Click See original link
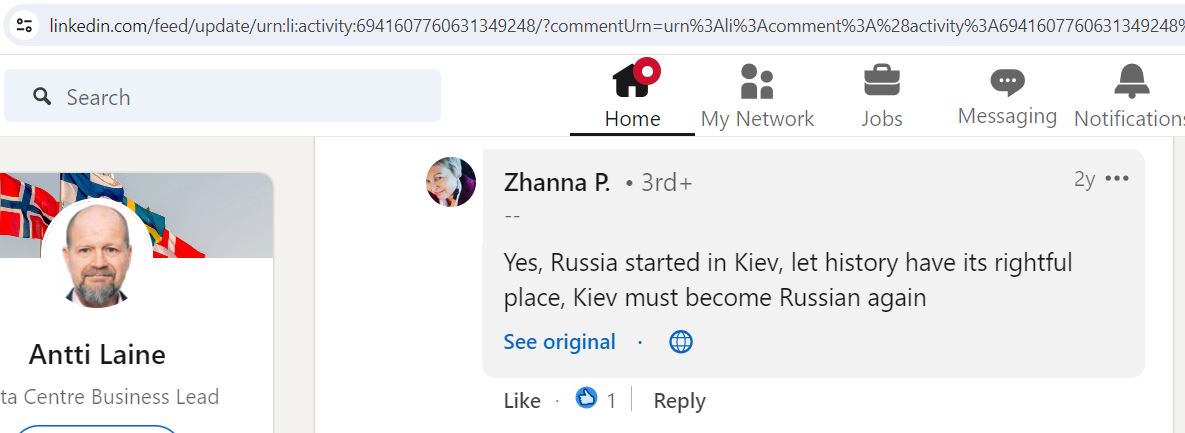 click(x=559, y=342)
